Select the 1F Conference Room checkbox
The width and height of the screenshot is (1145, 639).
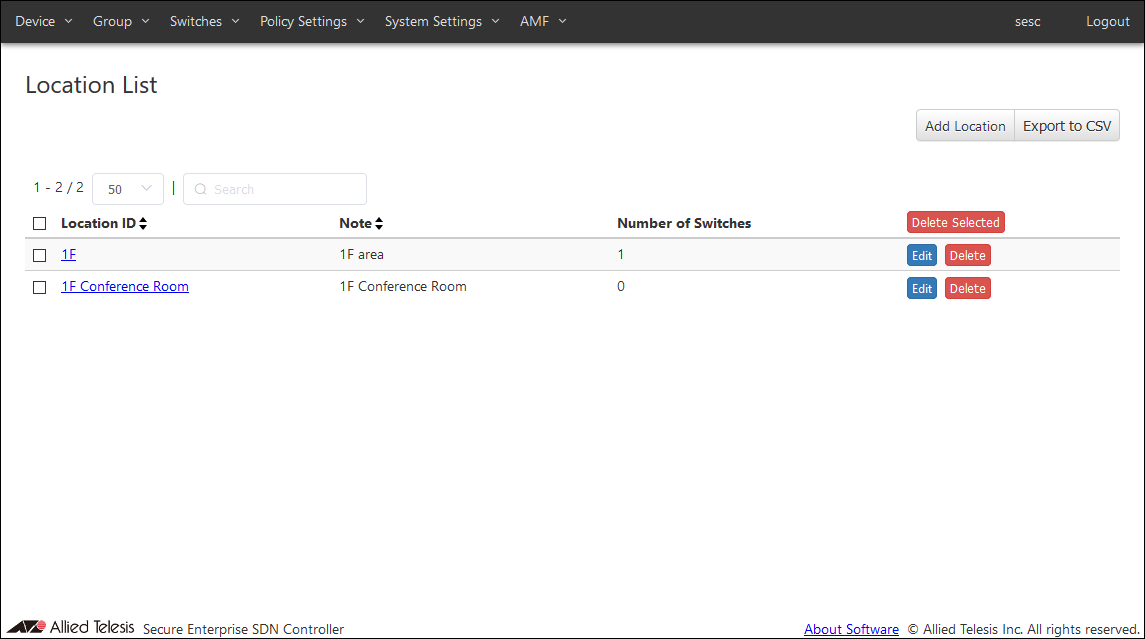[40, 287]
